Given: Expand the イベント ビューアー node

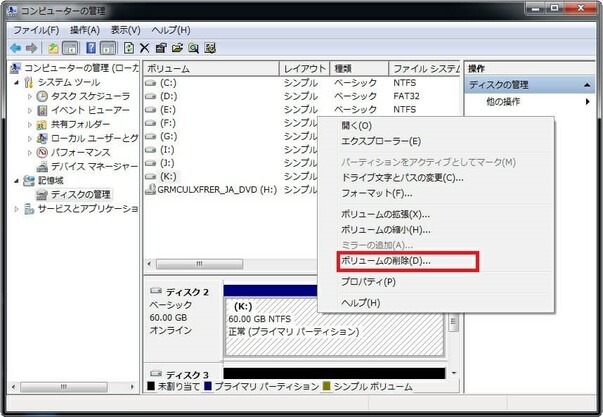Looking at the screenshot, I should [30, 110].
